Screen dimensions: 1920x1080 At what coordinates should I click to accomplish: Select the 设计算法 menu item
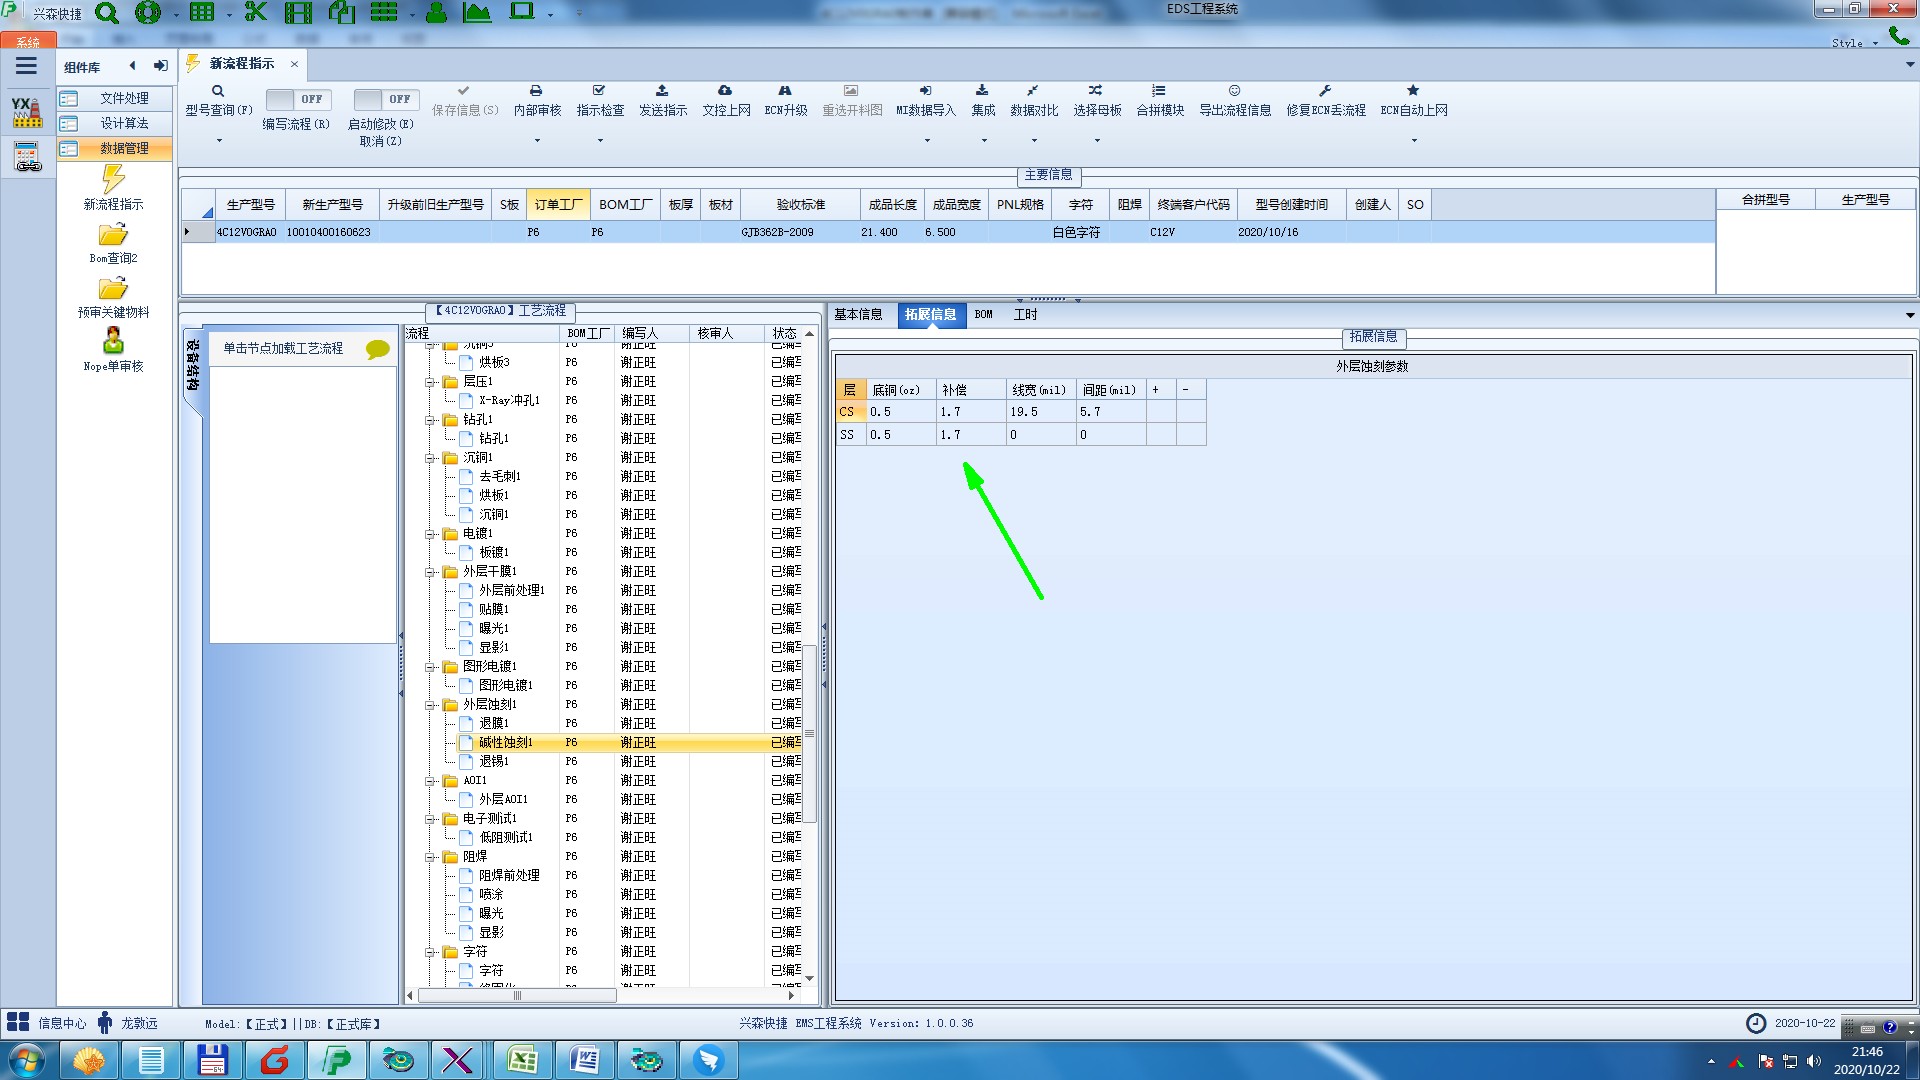click(114, 123)
